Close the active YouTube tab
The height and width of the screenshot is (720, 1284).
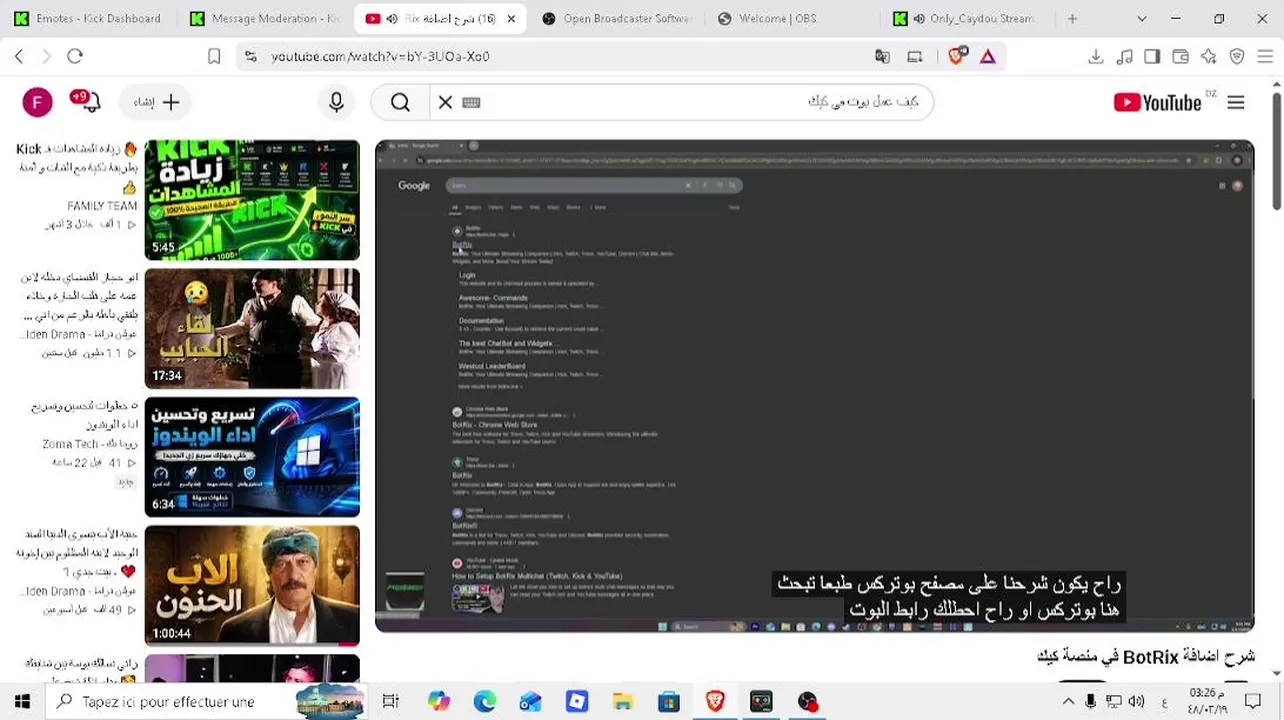[511, 18]
